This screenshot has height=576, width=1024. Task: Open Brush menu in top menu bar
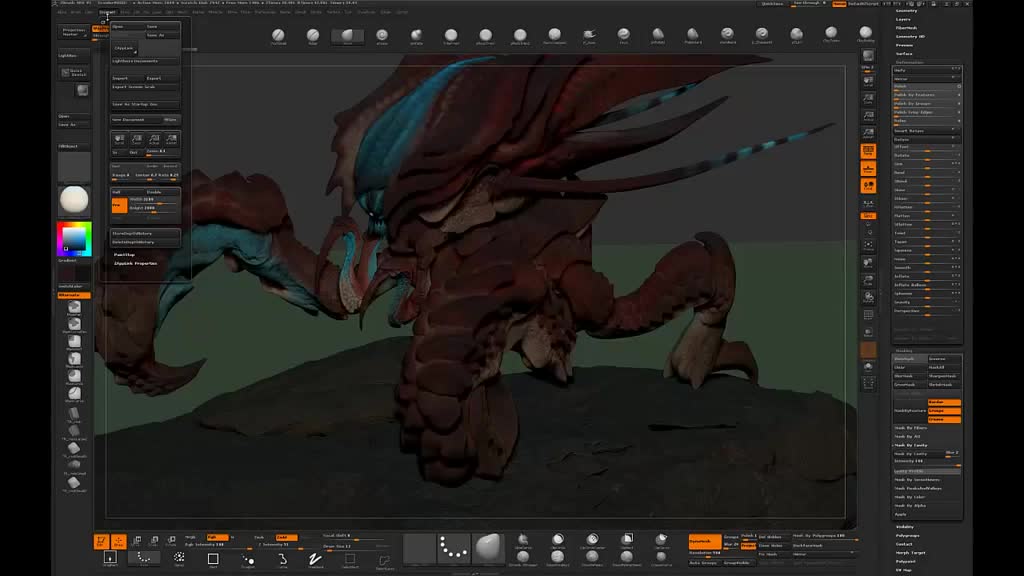click(x=76, y=12)
